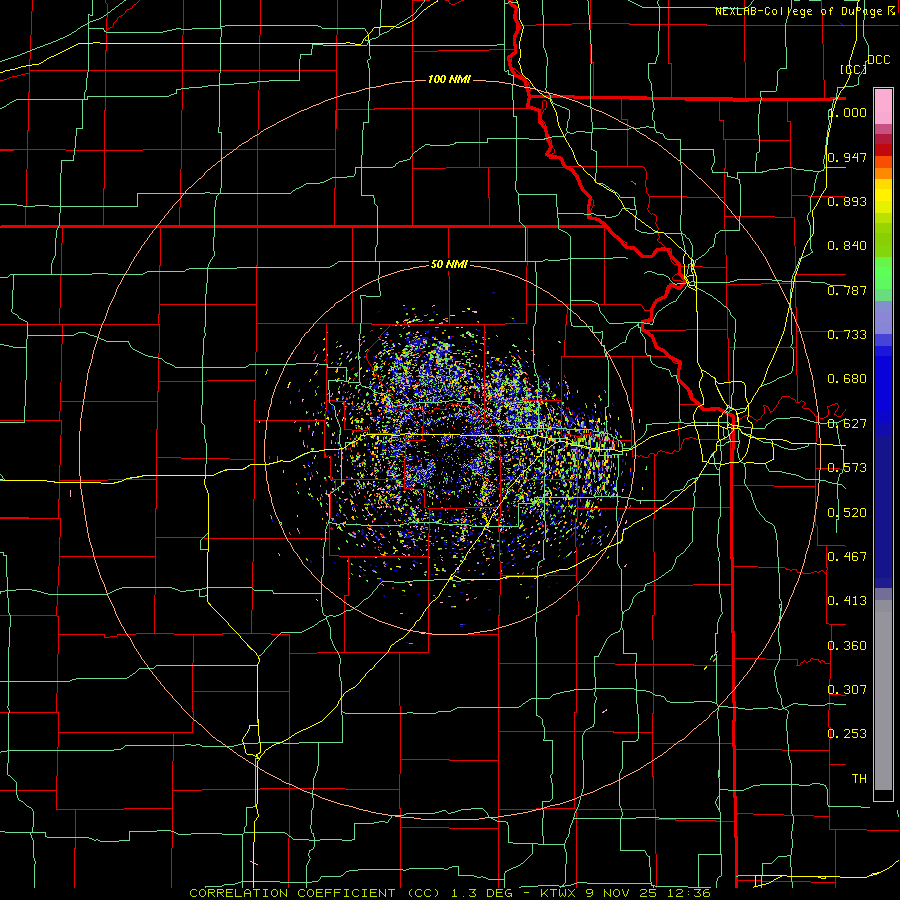Click the 0.253 color scale value

[x=847, y=734]
